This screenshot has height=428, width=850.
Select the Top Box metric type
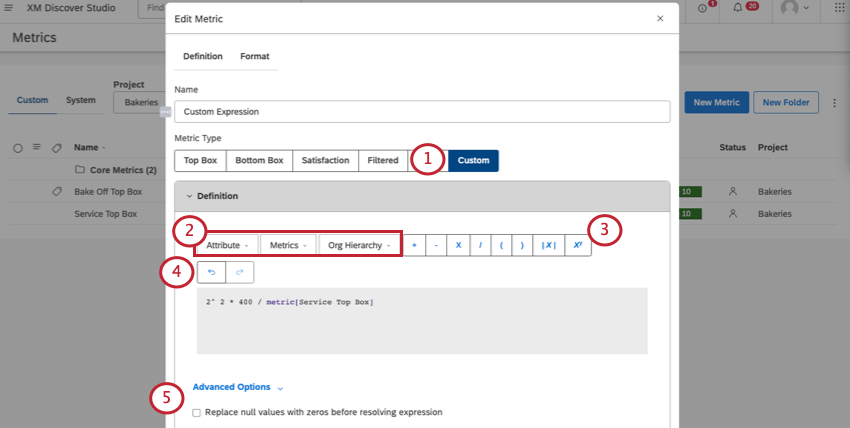pyautogui.click(x=200, y=160)
